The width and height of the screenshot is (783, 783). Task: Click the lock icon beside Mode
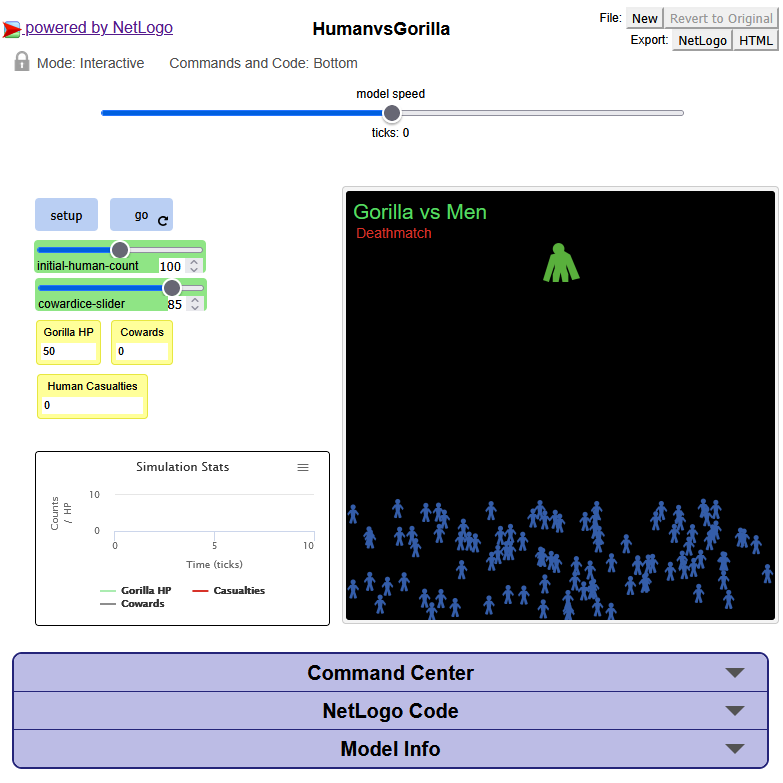click(22, 63)
